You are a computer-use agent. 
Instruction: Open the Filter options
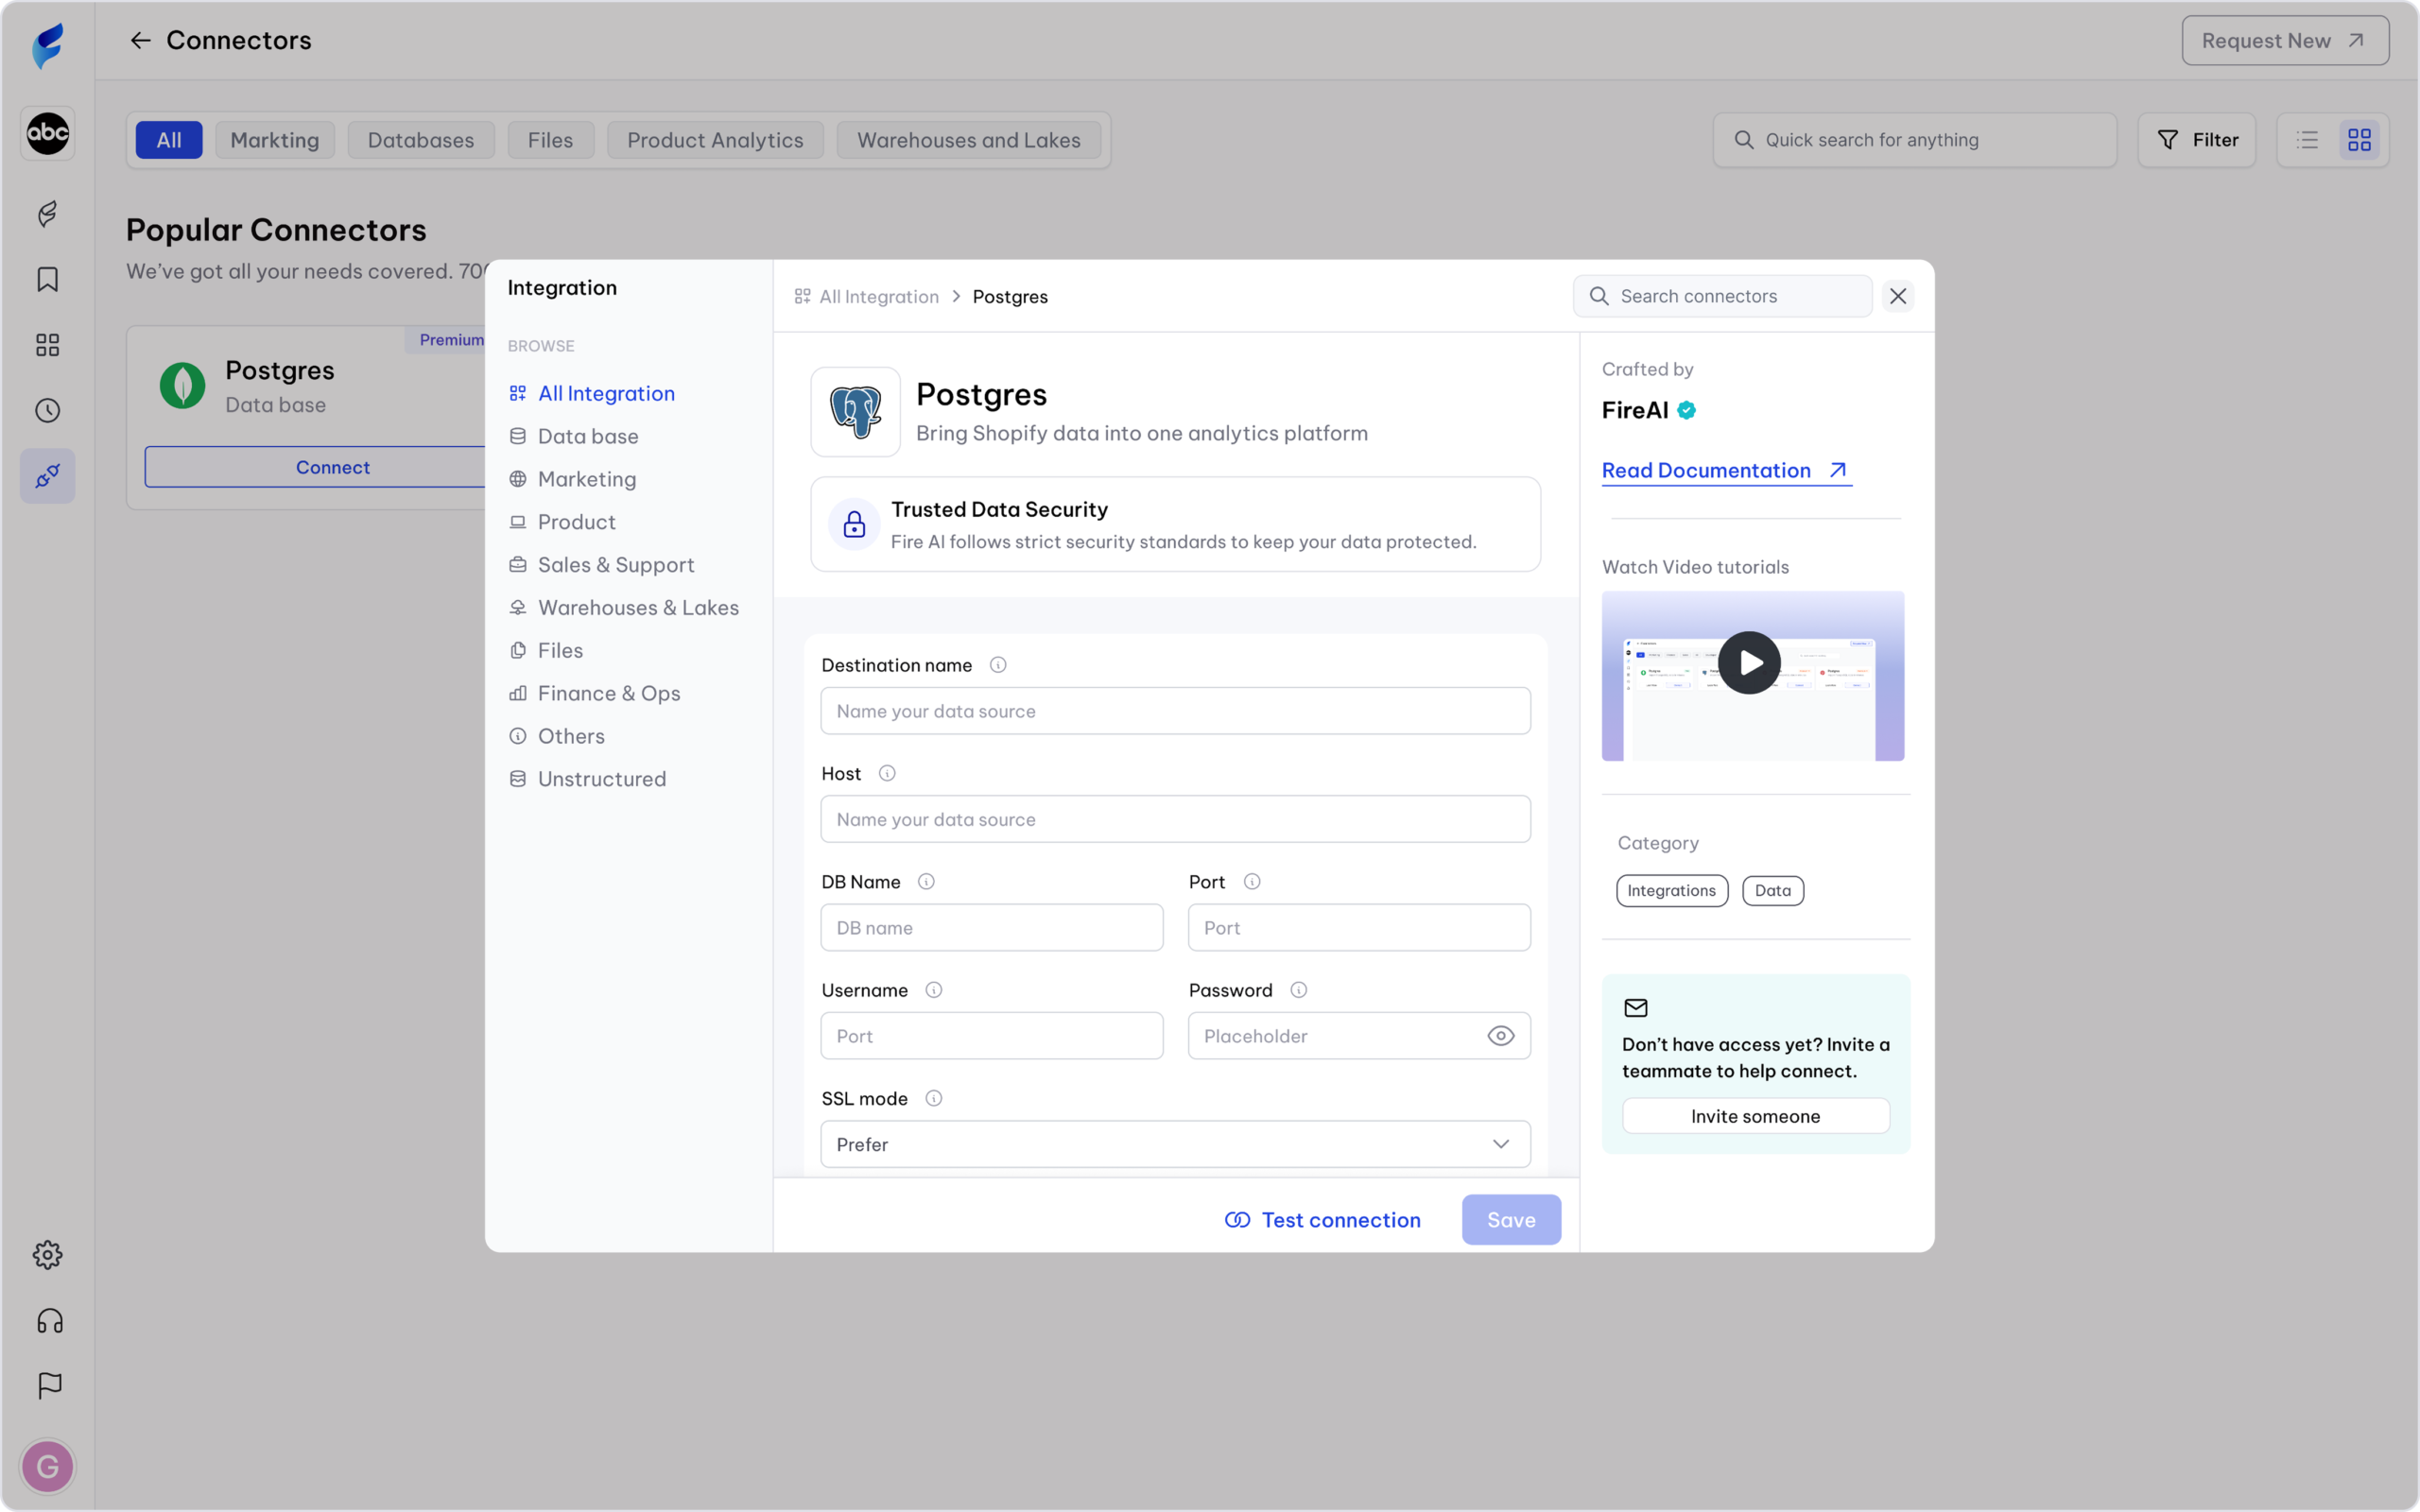click(x=2197, y=140)
